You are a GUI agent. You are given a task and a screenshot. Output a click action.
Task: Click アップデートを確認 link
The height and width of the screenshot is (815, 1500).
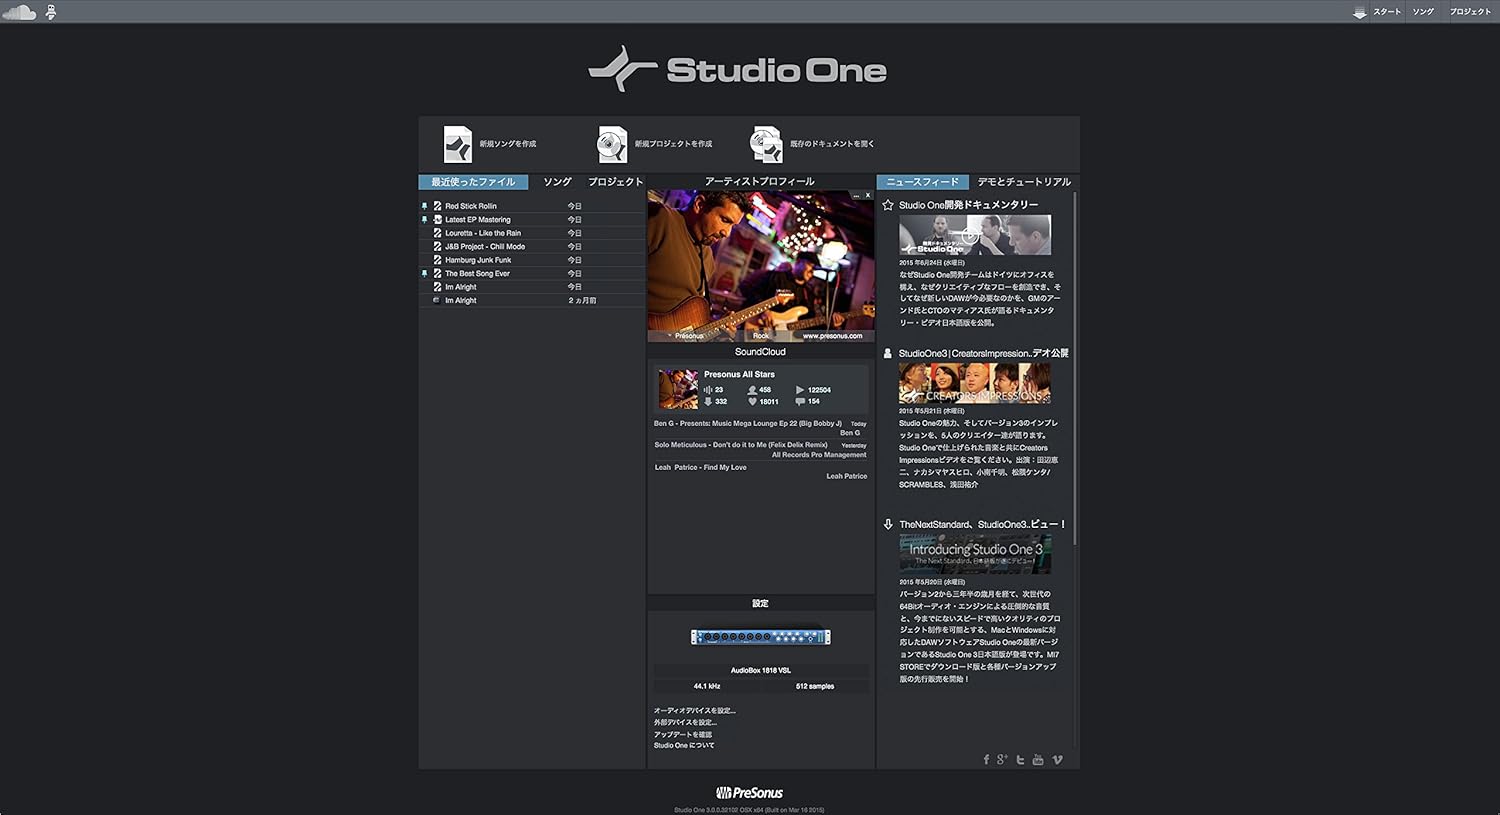point(683,734)
